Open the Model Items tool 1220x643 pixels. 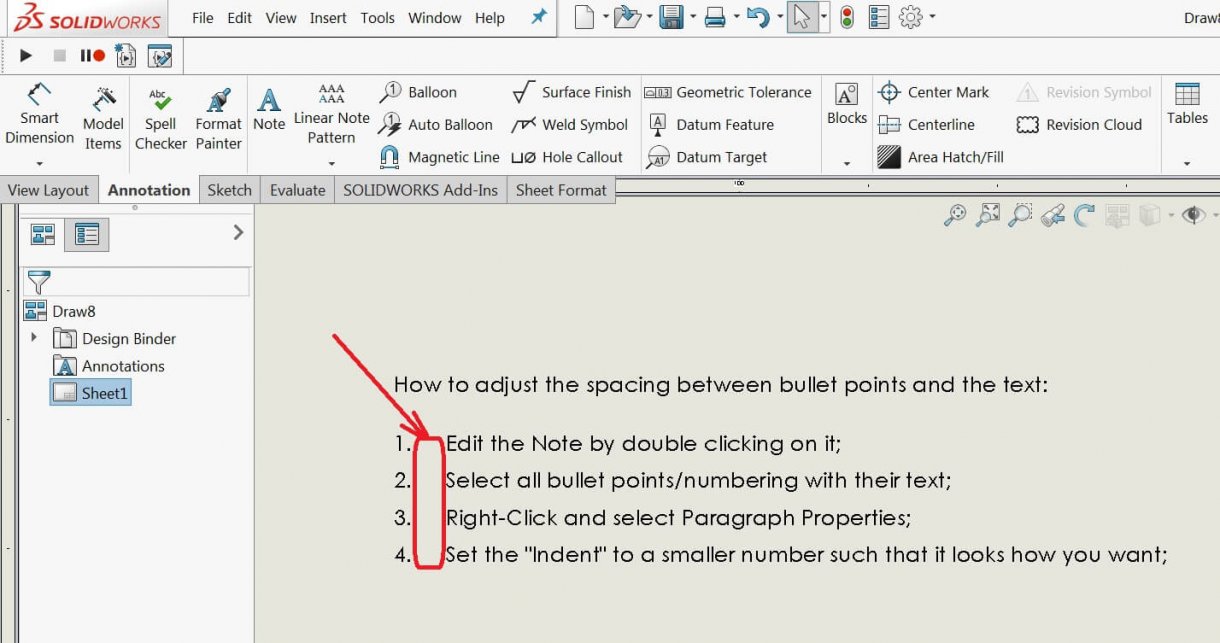pos(103,118)
